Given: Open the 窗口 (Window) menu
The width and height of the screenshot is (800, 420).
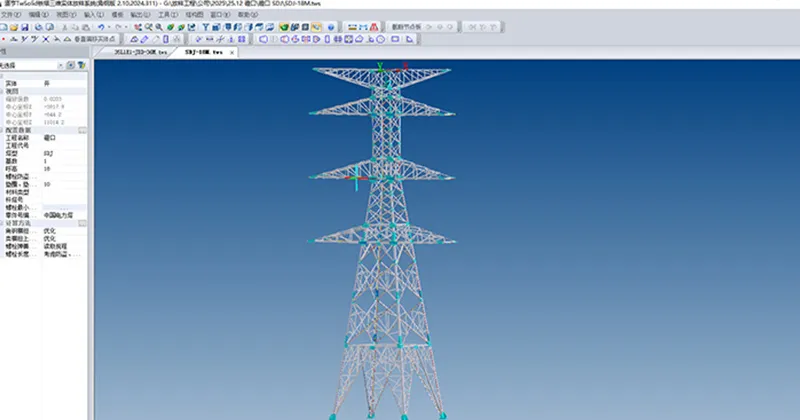Looking at the screenshot, I should (x=220, y=15).
